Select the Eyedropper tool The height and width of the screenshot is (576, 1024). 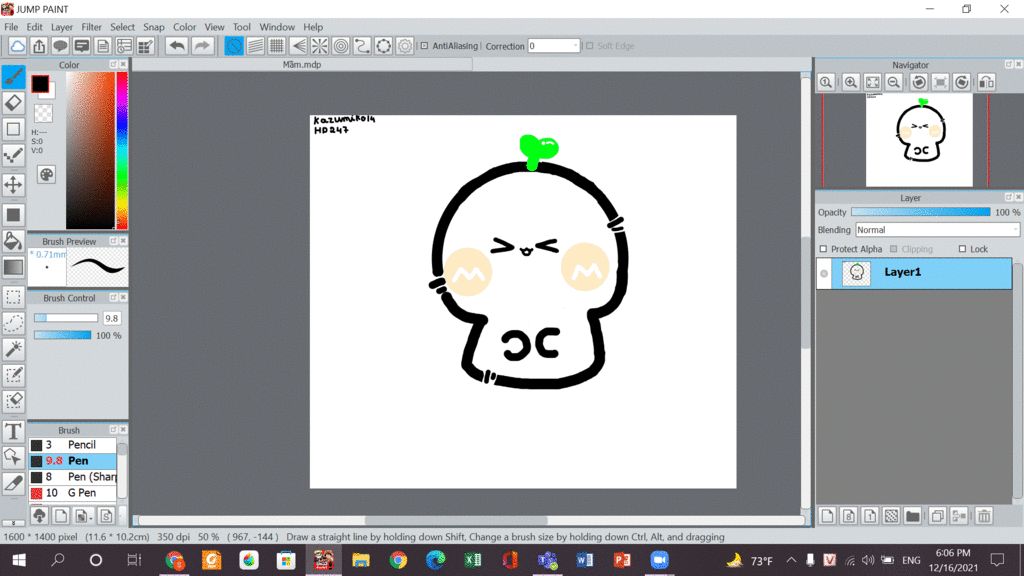point(13,484)
